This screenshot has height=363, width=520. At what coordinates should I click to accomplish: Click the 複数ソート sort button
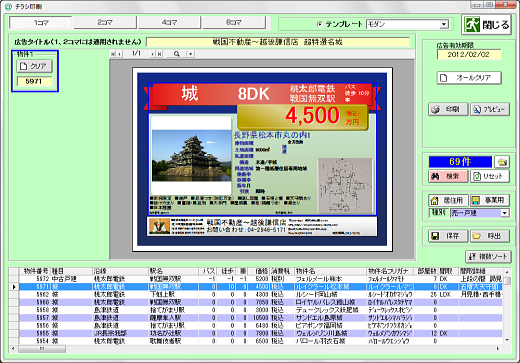488,257
